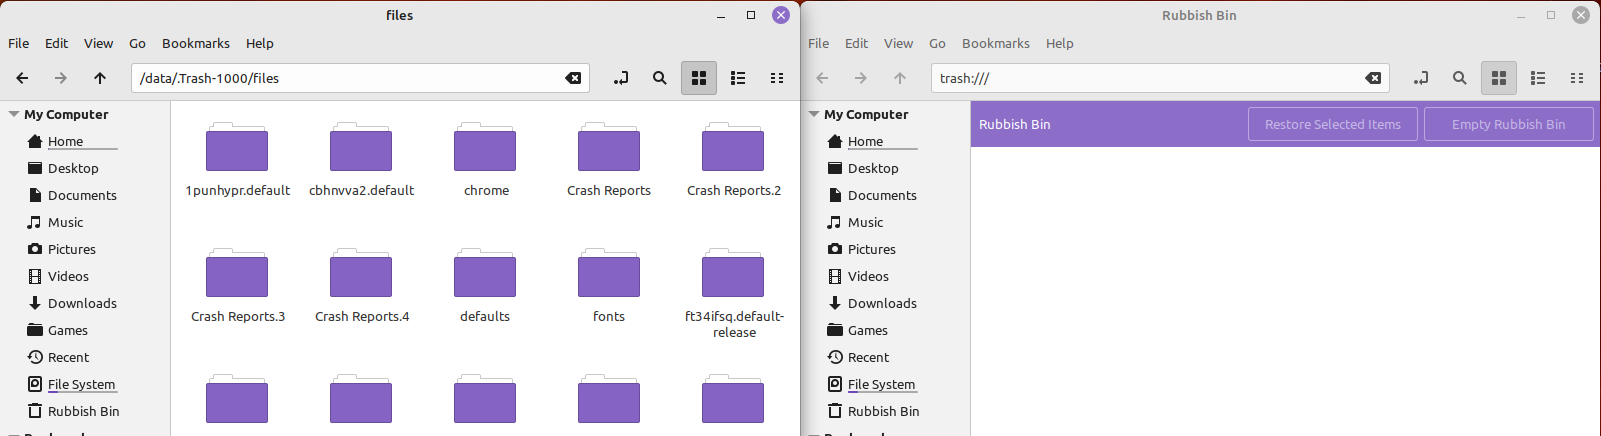Click Empty Rubbish Bin button
This screenshot has width=1601, height=436.
[x=1509, y=124]
